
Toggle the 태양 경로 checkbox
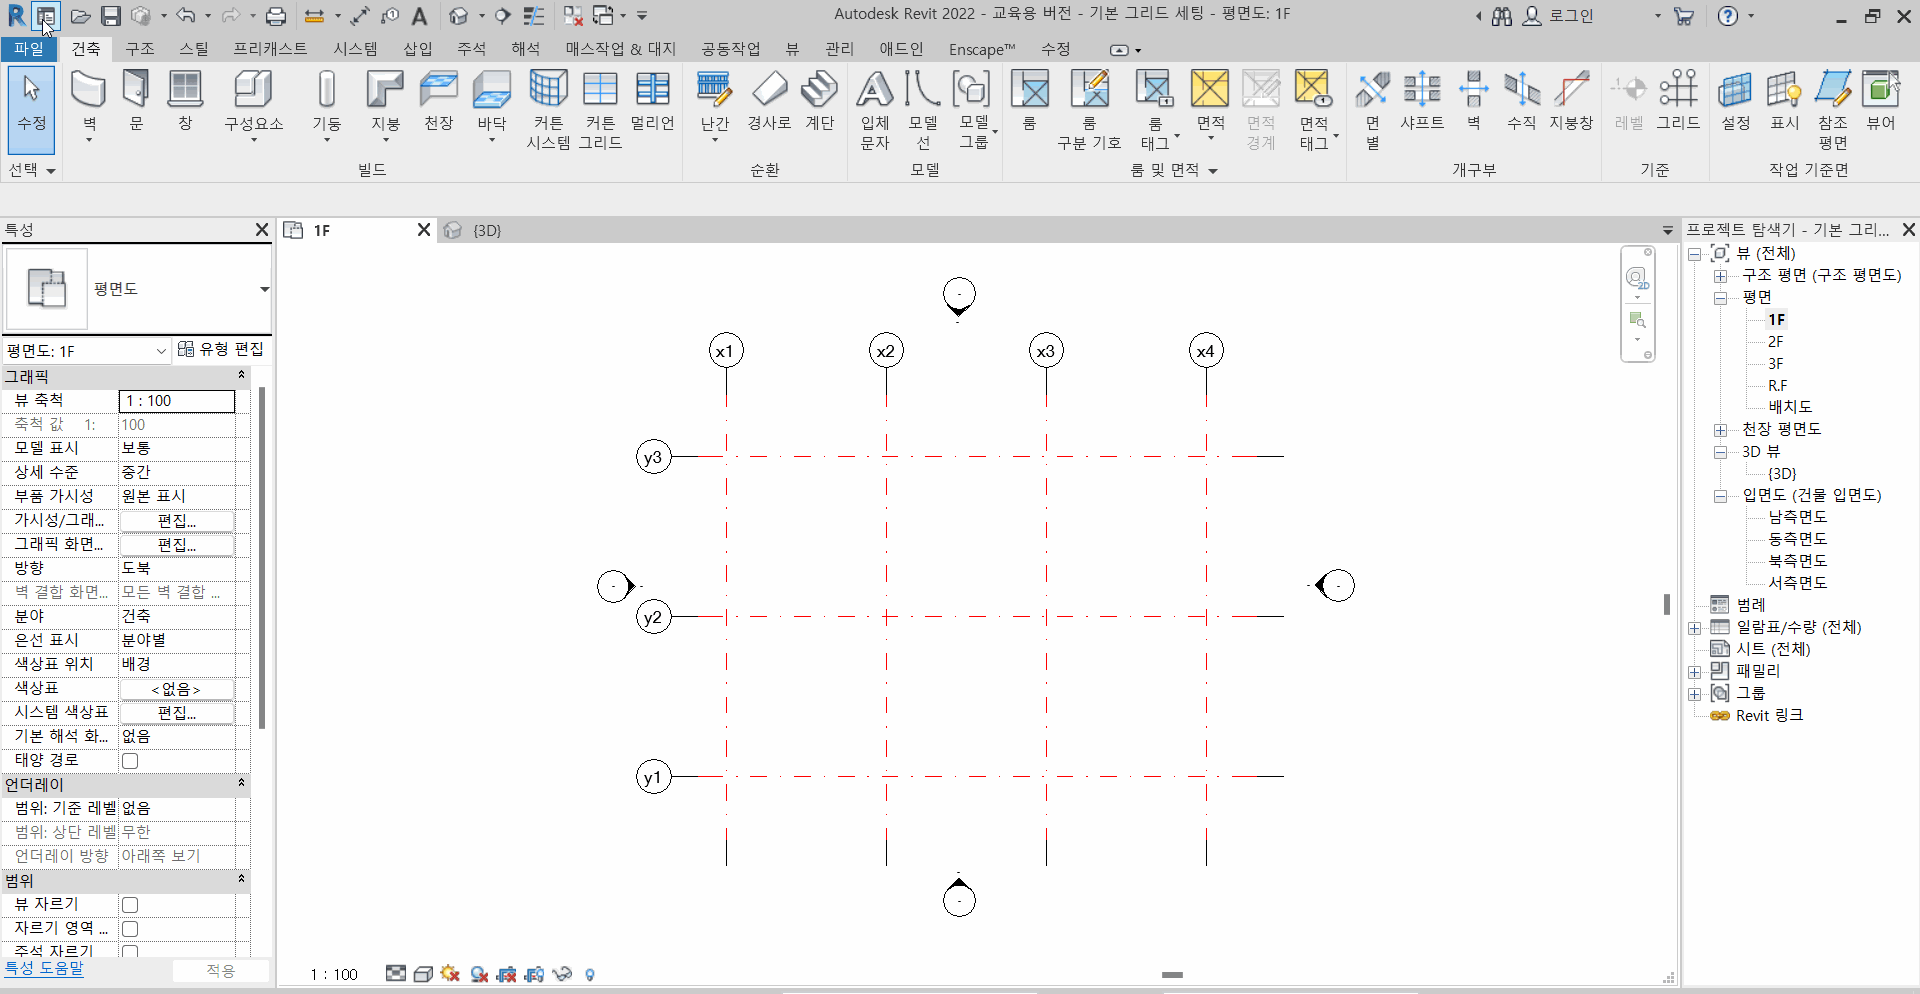point(130,761)
